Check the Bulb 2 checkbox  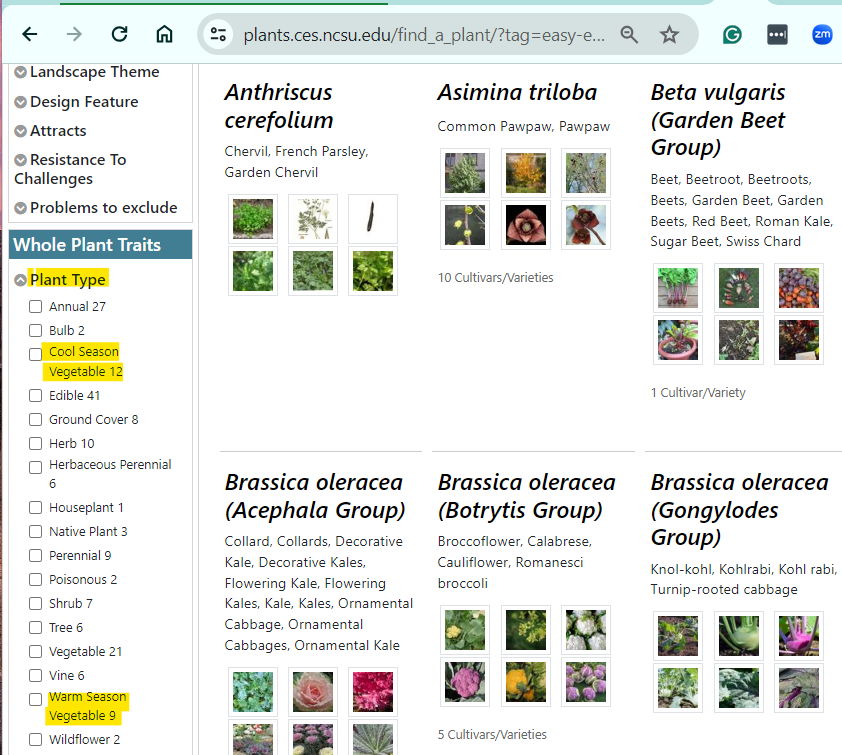pyautogui.click(x=35, y=330)
